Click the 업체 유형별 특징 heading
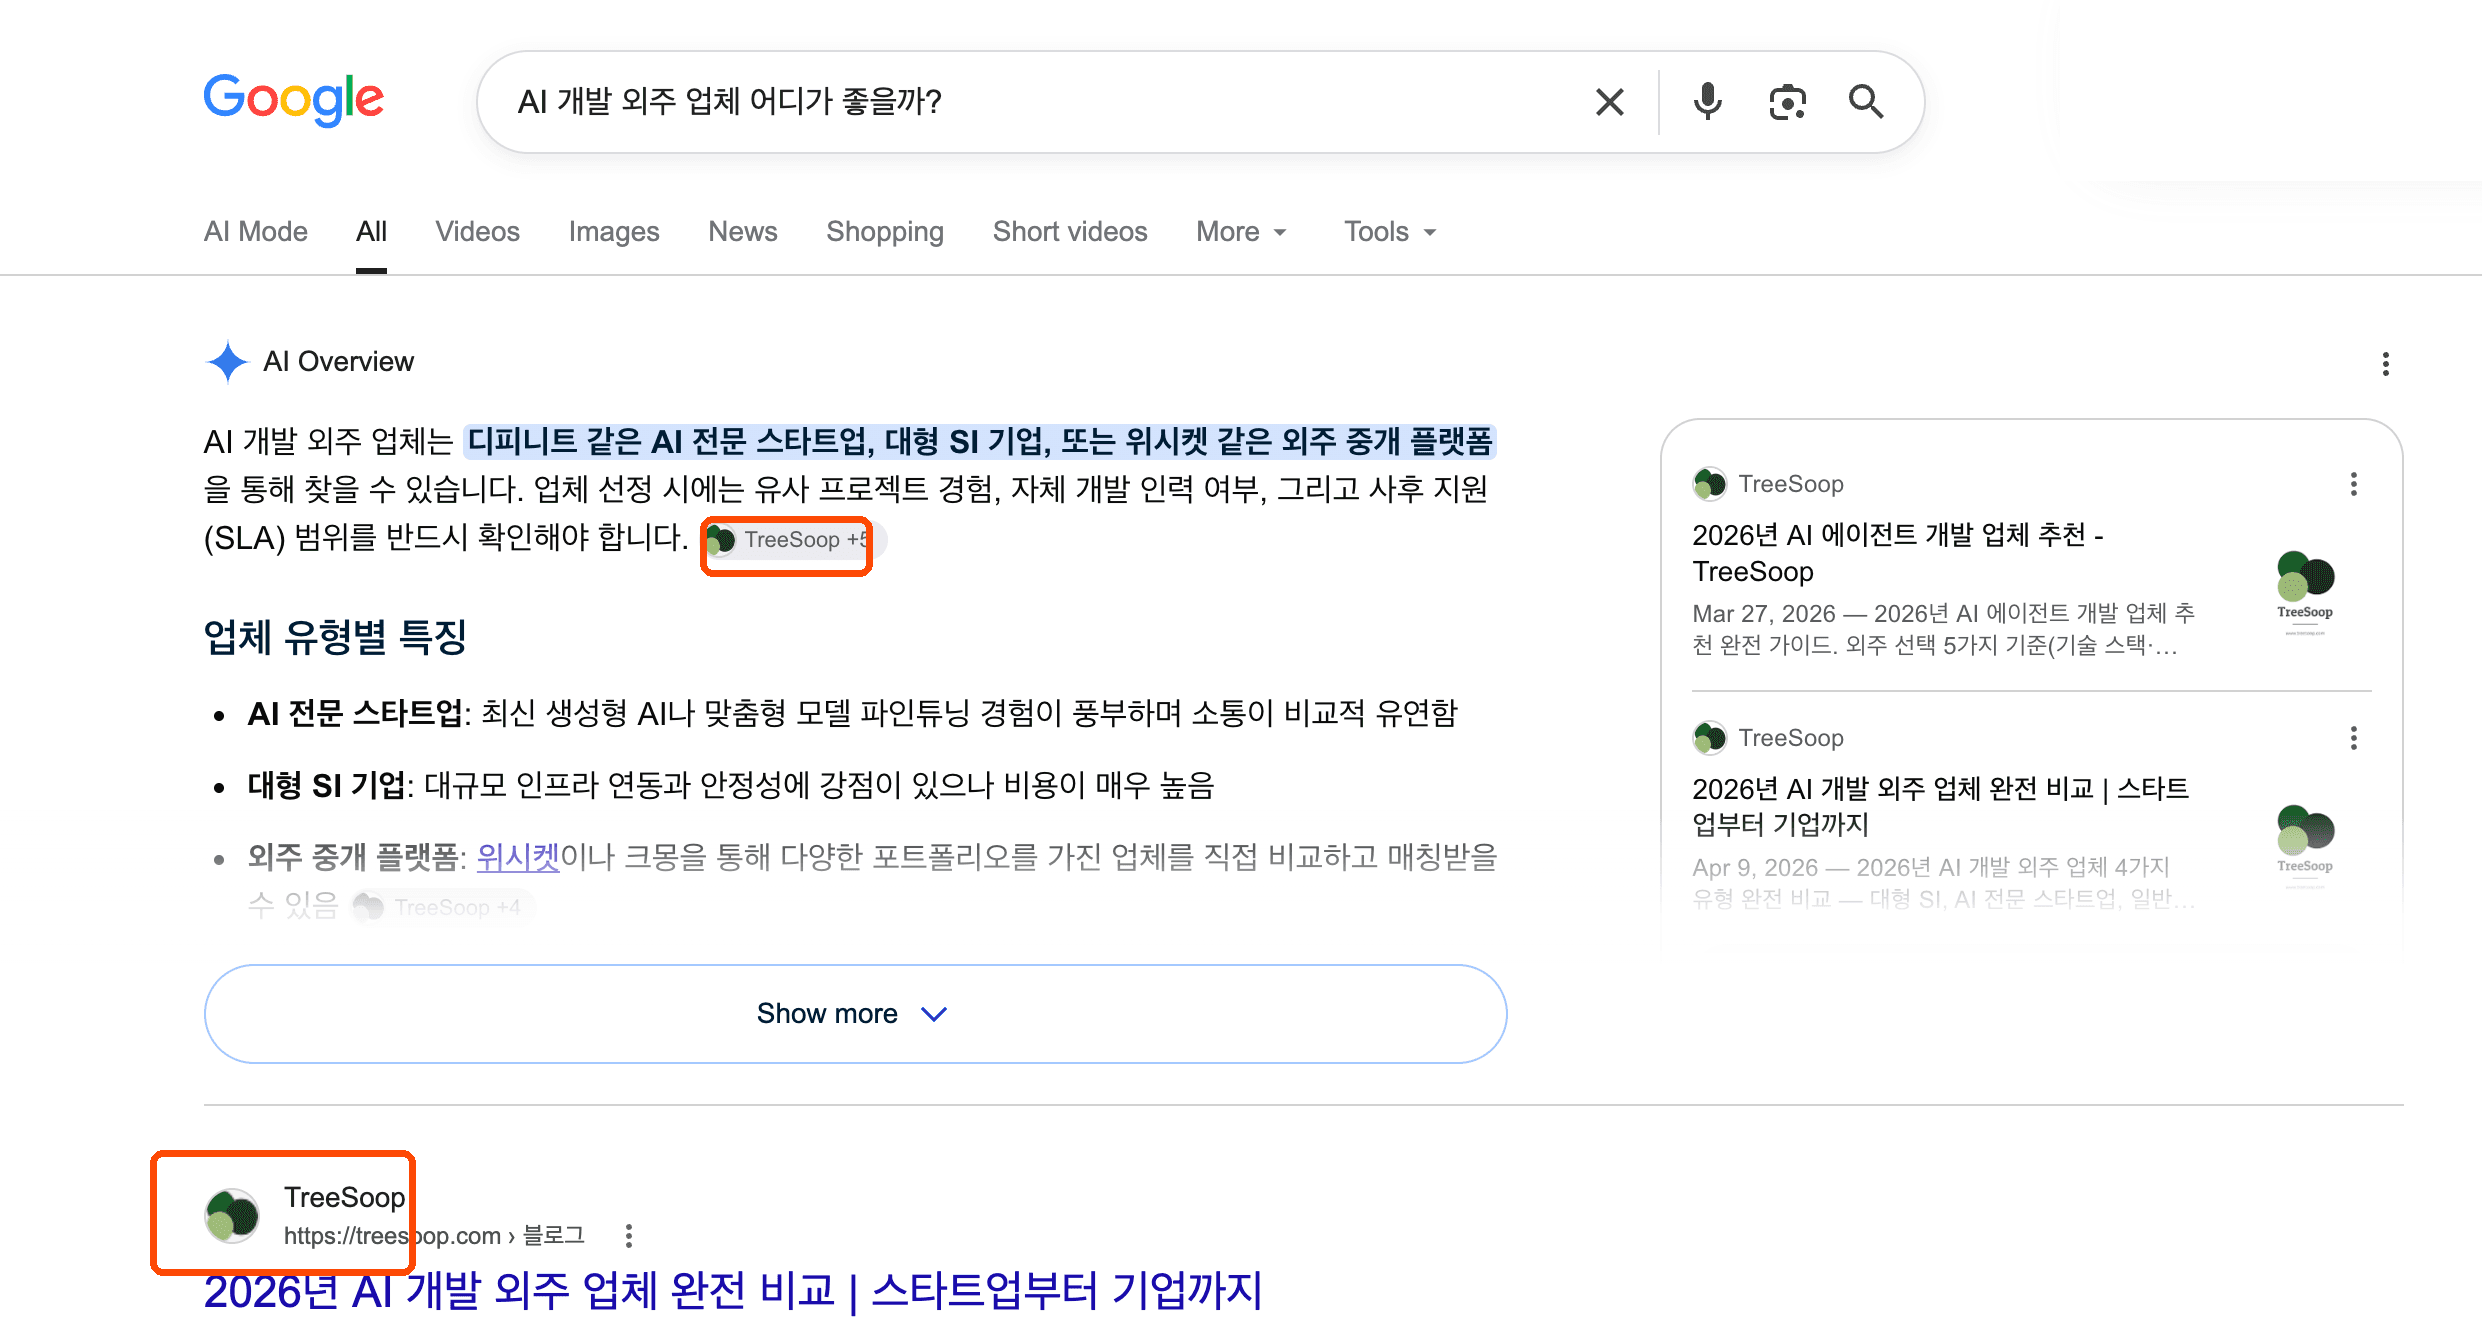 coord(335,637)
